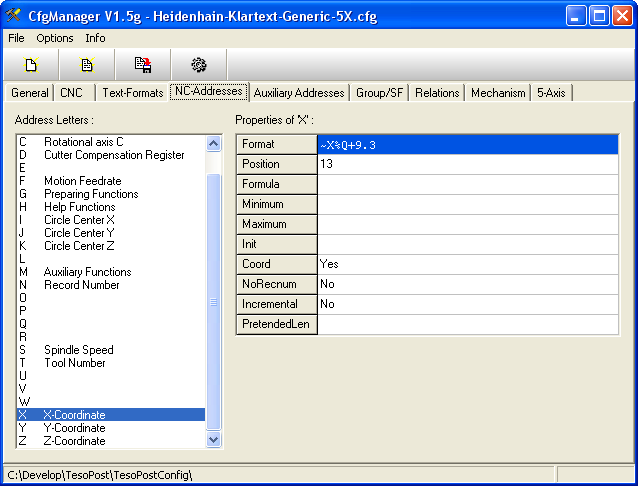The width and height of the screenshot is (638, 486).
Task: Click the scroll down arrow of address list
Action: pyautogui.click(x=213, y=438)
